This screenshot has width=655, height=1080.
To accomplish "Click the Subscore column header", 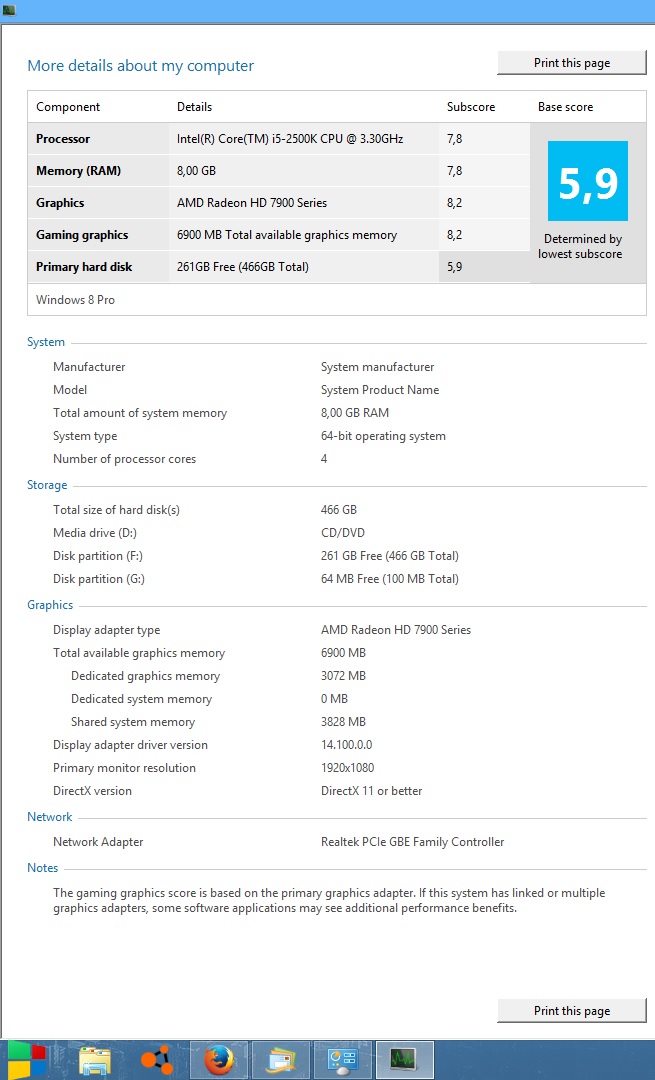I will click(x=470, y=107).
